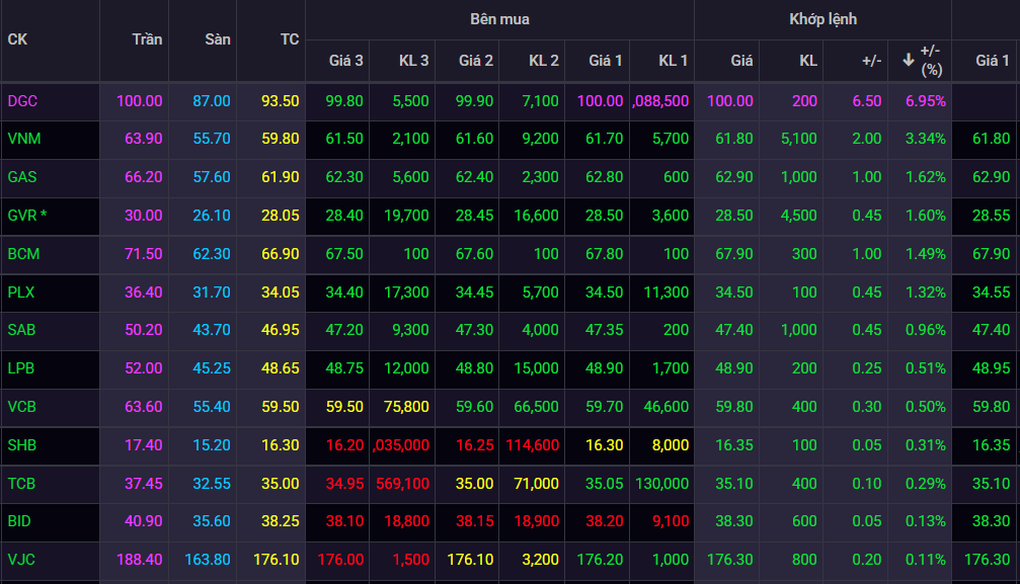Click the descending sort arrow beside +/- (%)
The height and width of the screenshot is (584, 1020).
click(x=908, y=60)
